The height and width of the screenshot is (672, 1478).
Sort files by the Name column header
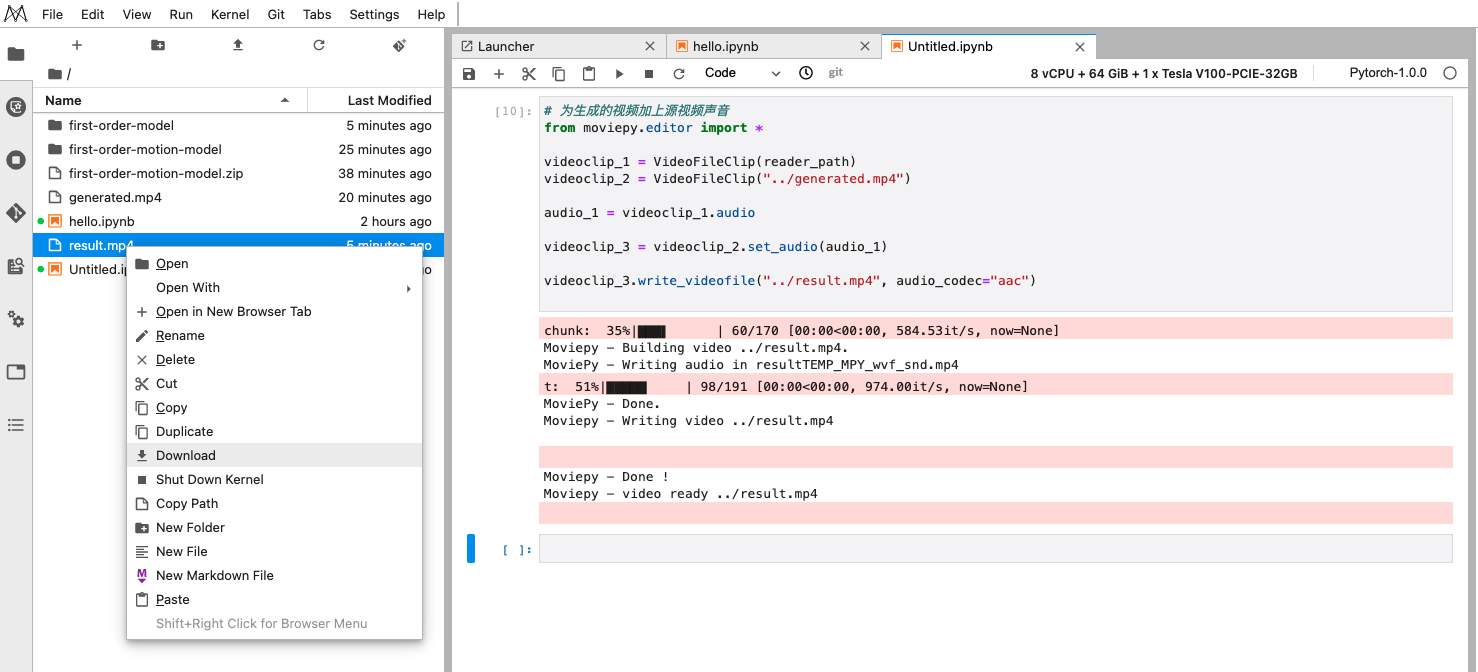pos(63,101)
